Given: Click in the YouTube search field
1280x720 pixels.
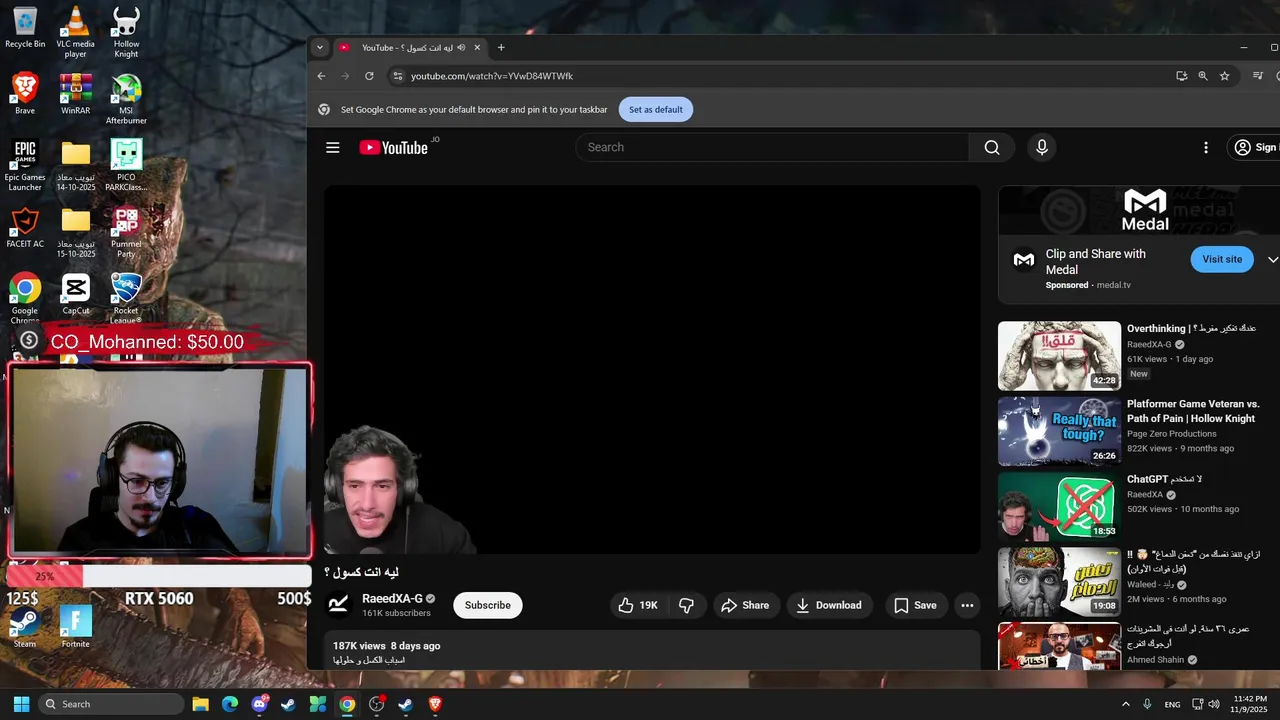Looking at the screenshot, I should point(772,147).
